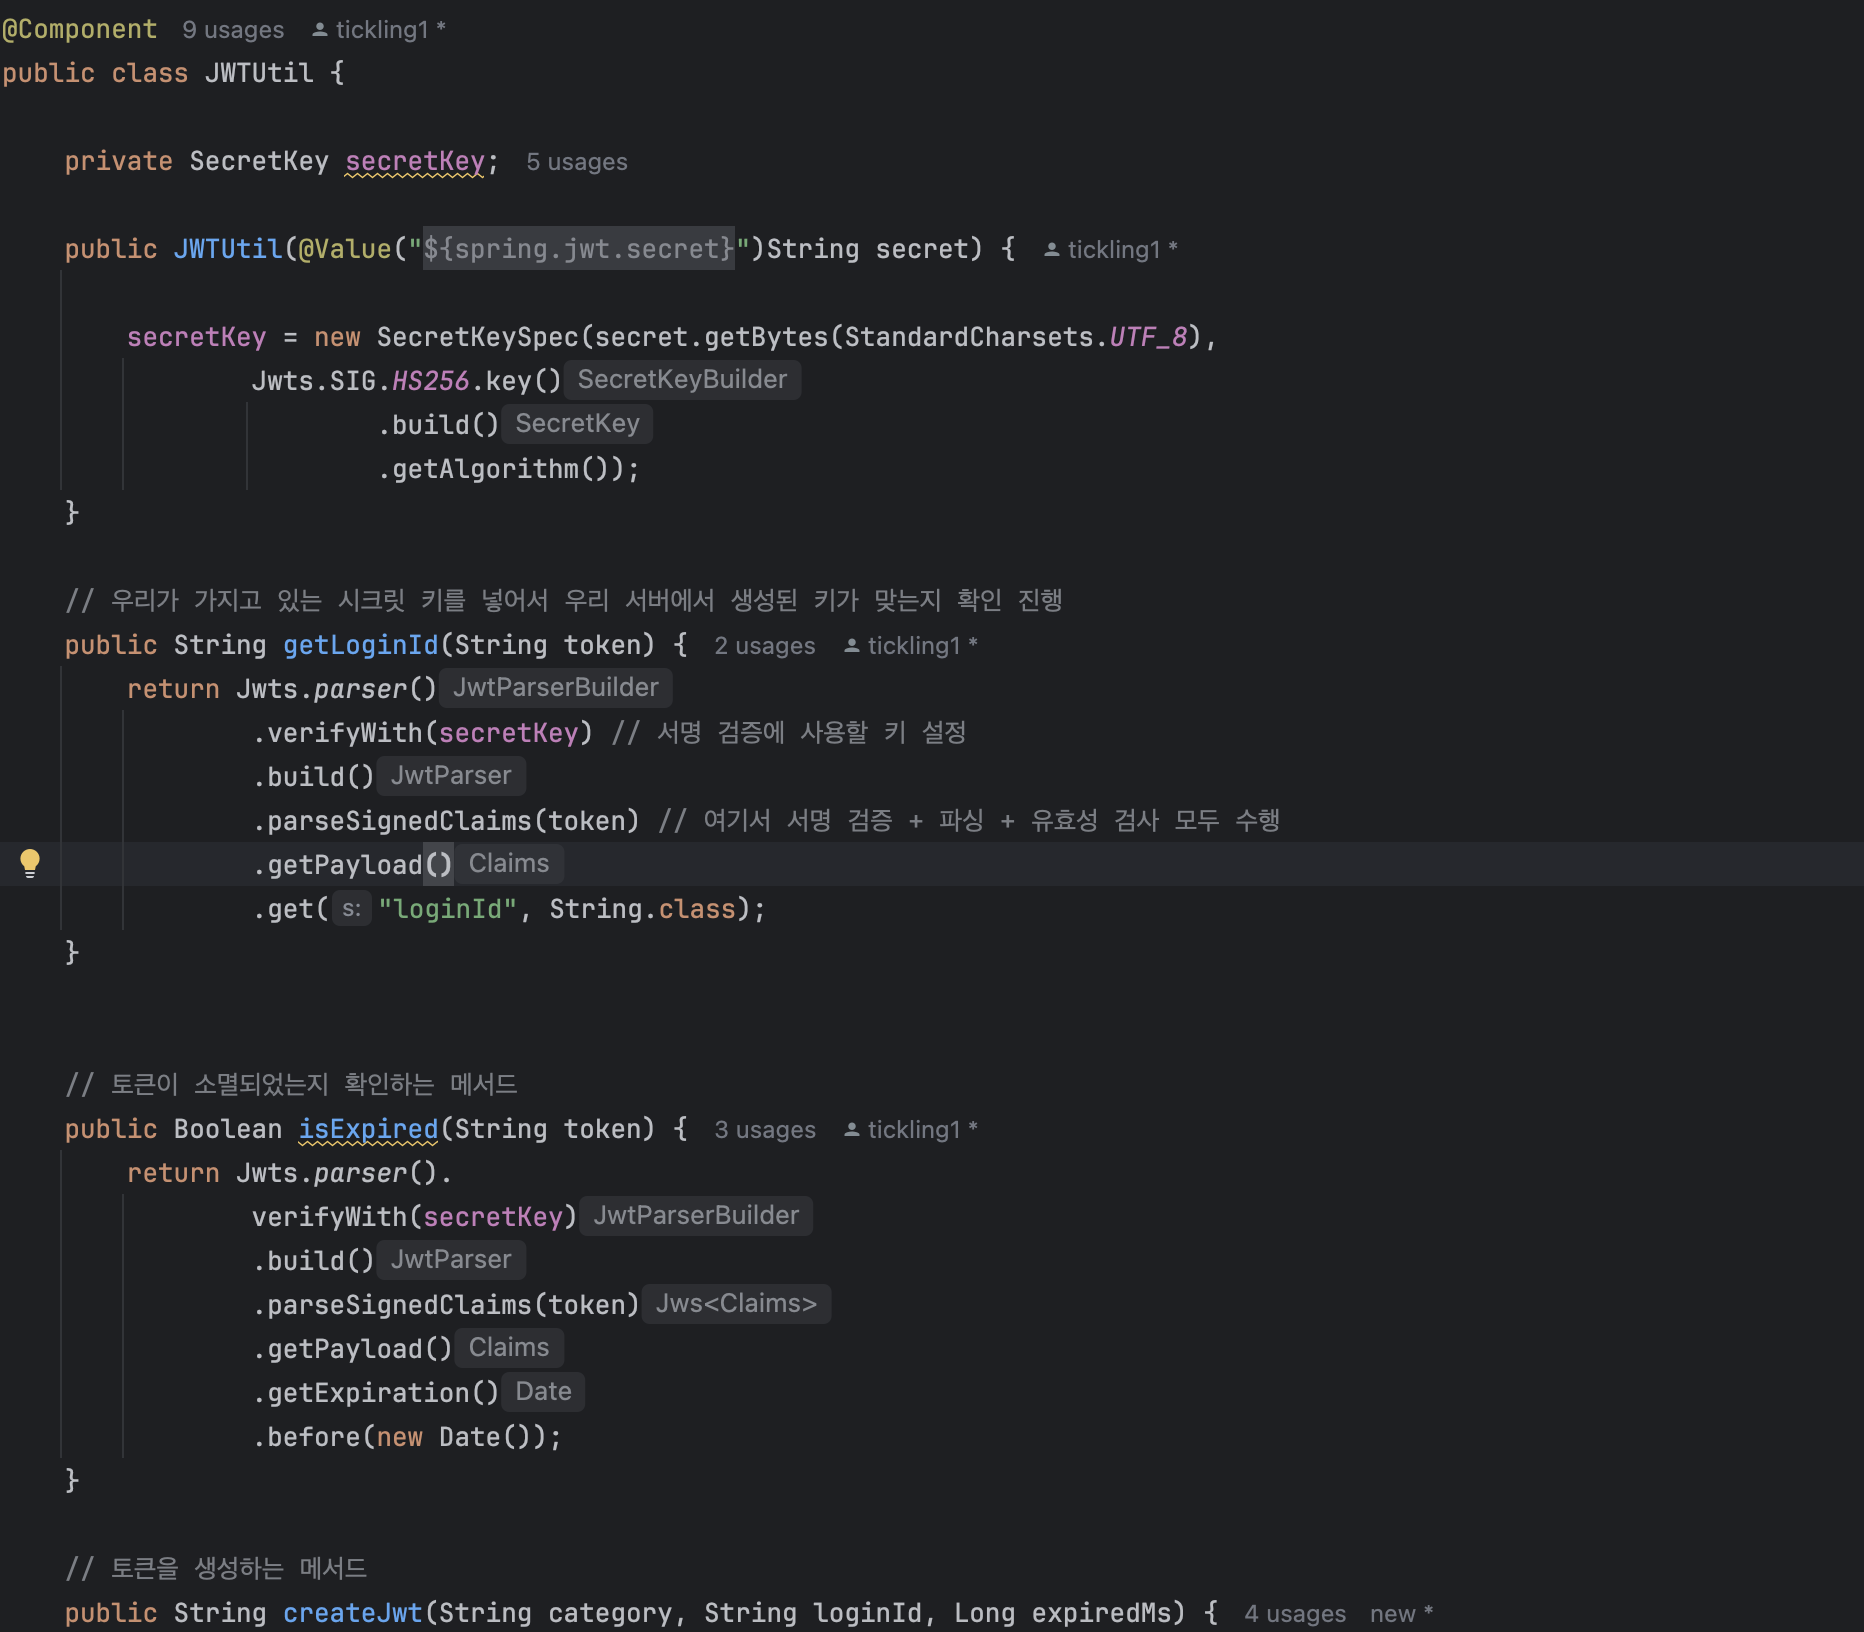Click the 'Jws<Claims>' inlay type hint

click(736, 1304)
